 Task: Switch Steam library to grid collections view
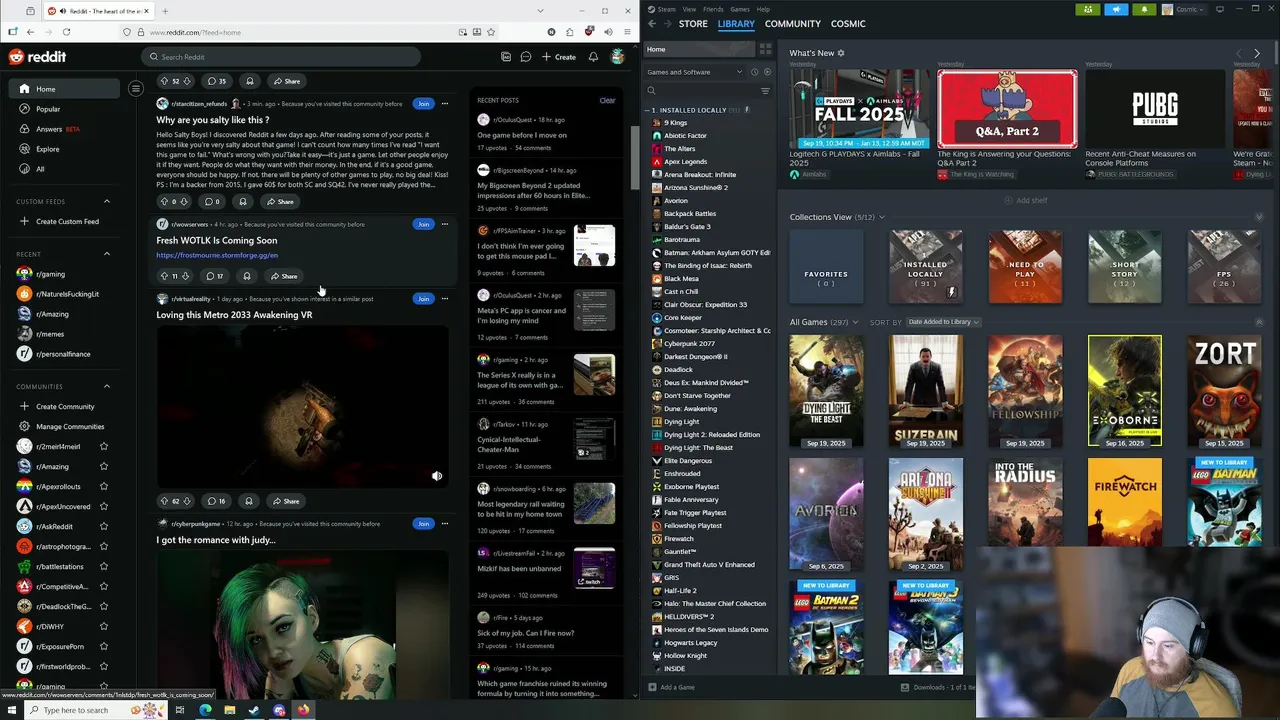click(765, 49)
